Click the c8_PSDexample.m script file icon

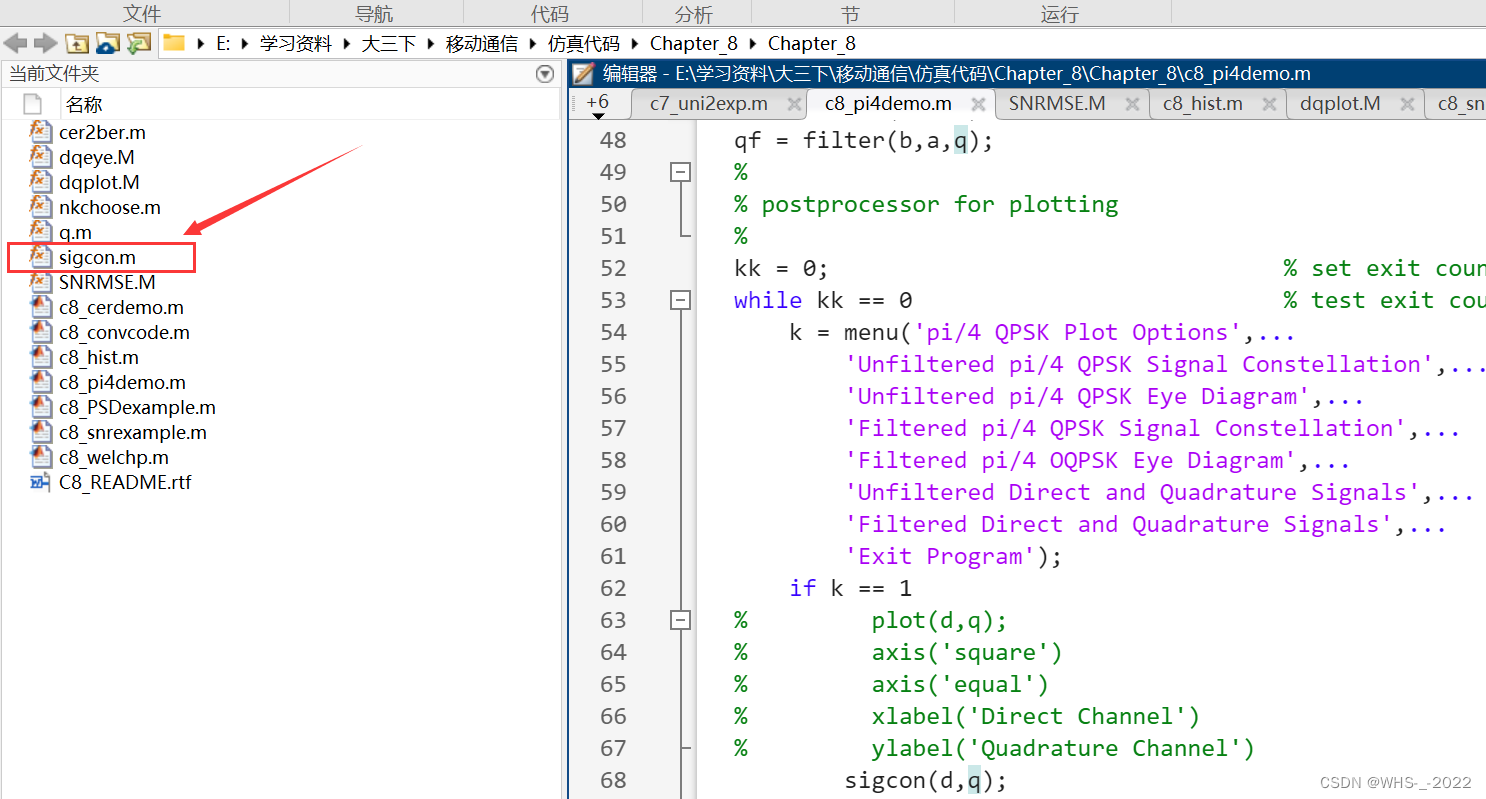41,407
